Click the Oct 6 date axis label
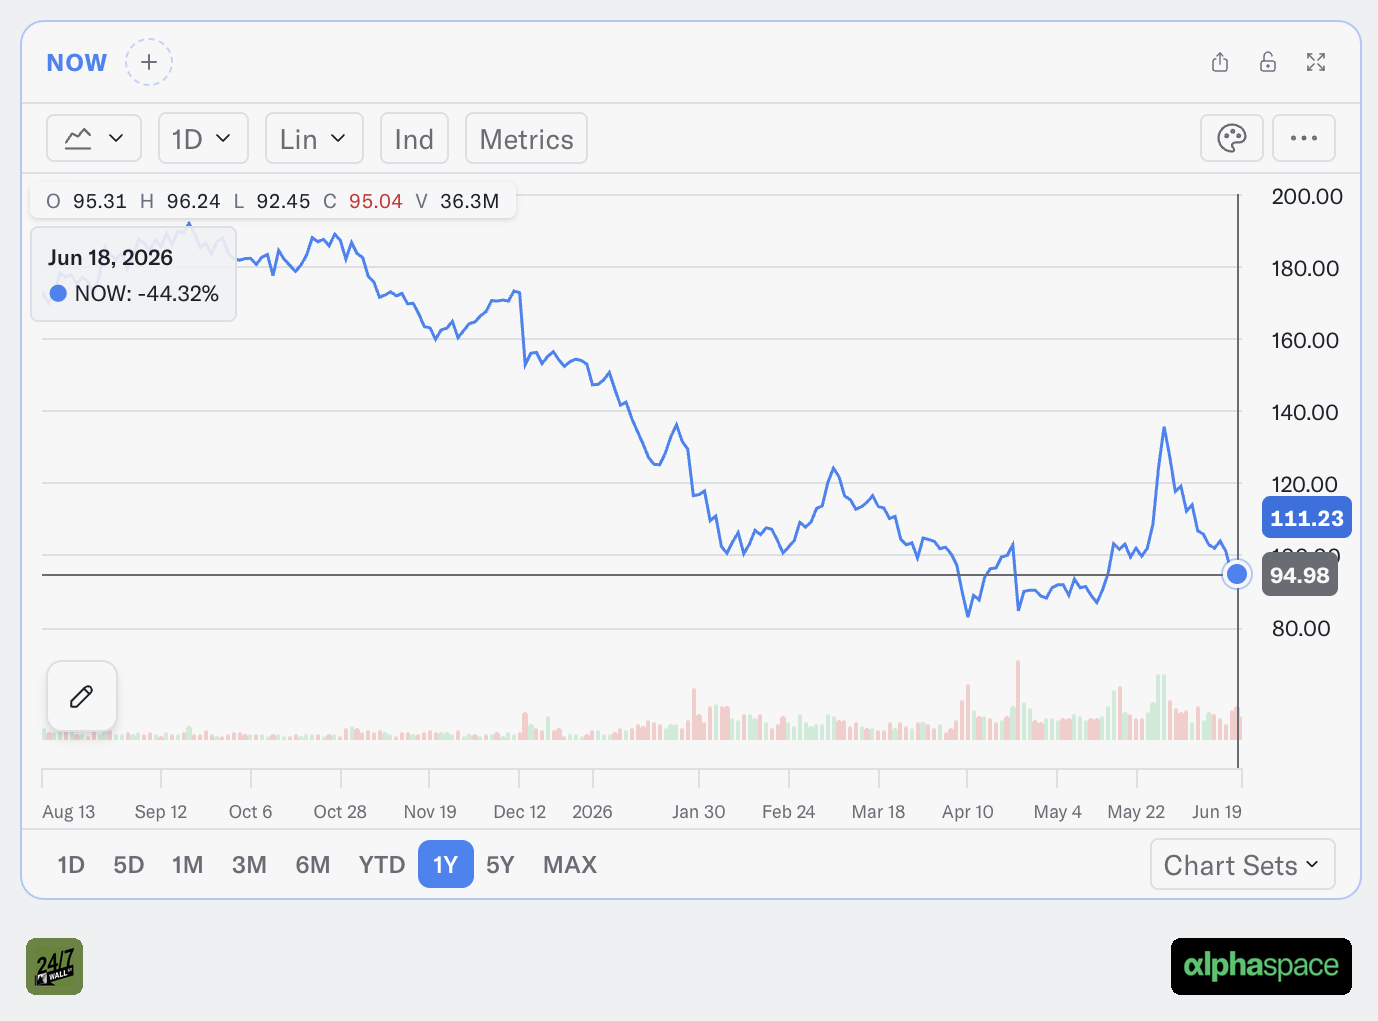This screenshot has height=1021, width=1378. [251, 812]
